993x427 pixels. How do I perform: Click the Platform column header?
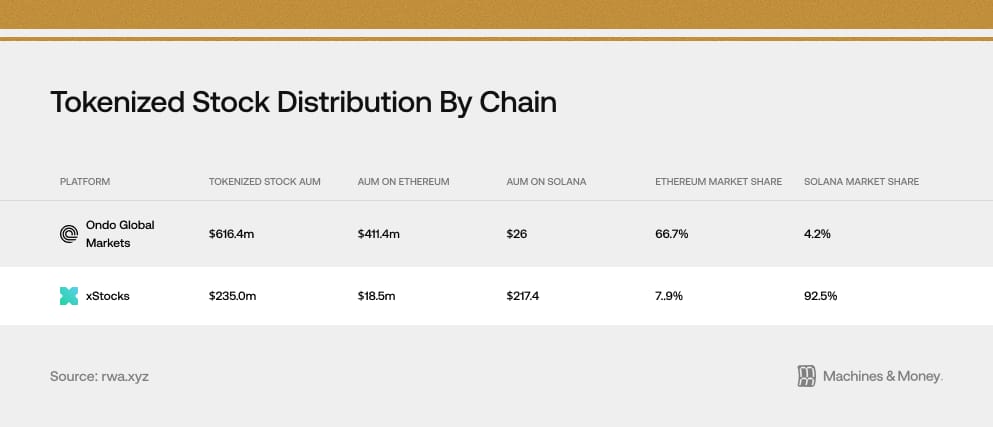tap(85, 182)
